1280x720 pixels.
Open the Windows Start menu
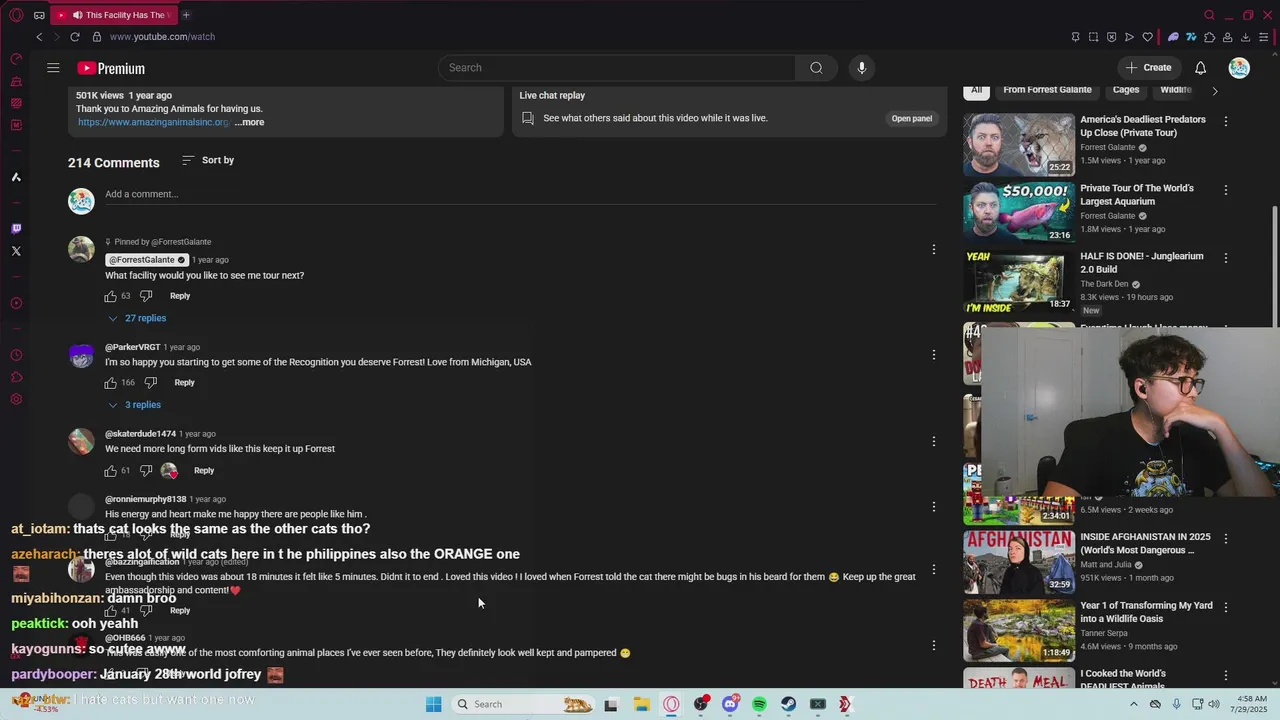coord(433,704)
